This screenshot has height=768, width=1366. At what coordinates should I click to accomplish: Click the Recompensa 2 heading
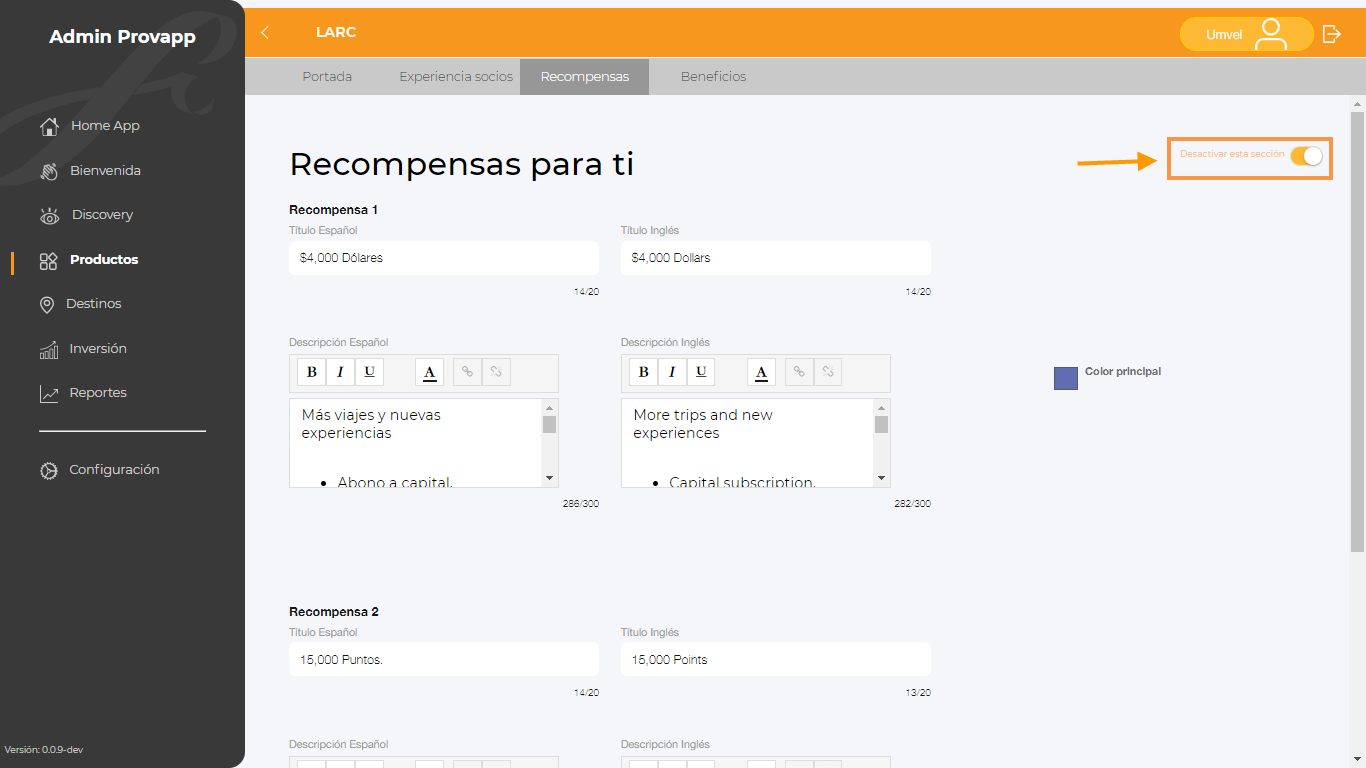(x=334, y=612)
